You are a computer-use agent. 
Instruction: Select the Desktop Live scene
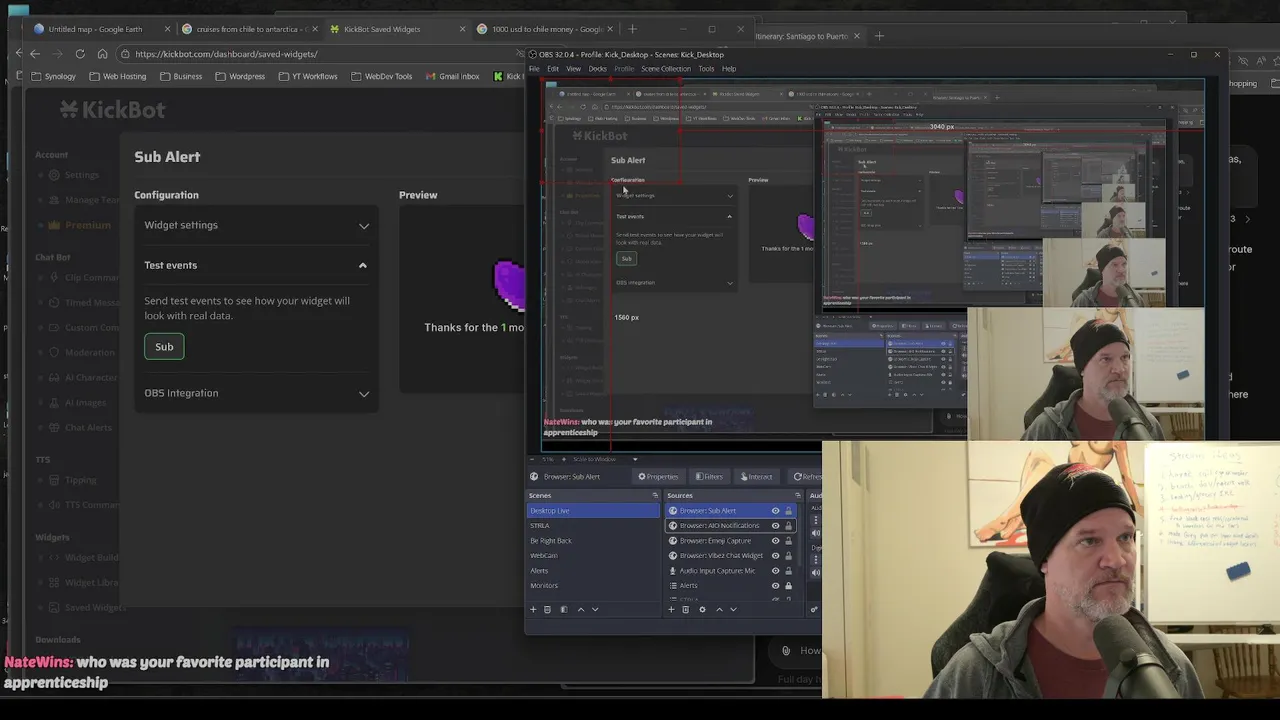pos(593,511)
